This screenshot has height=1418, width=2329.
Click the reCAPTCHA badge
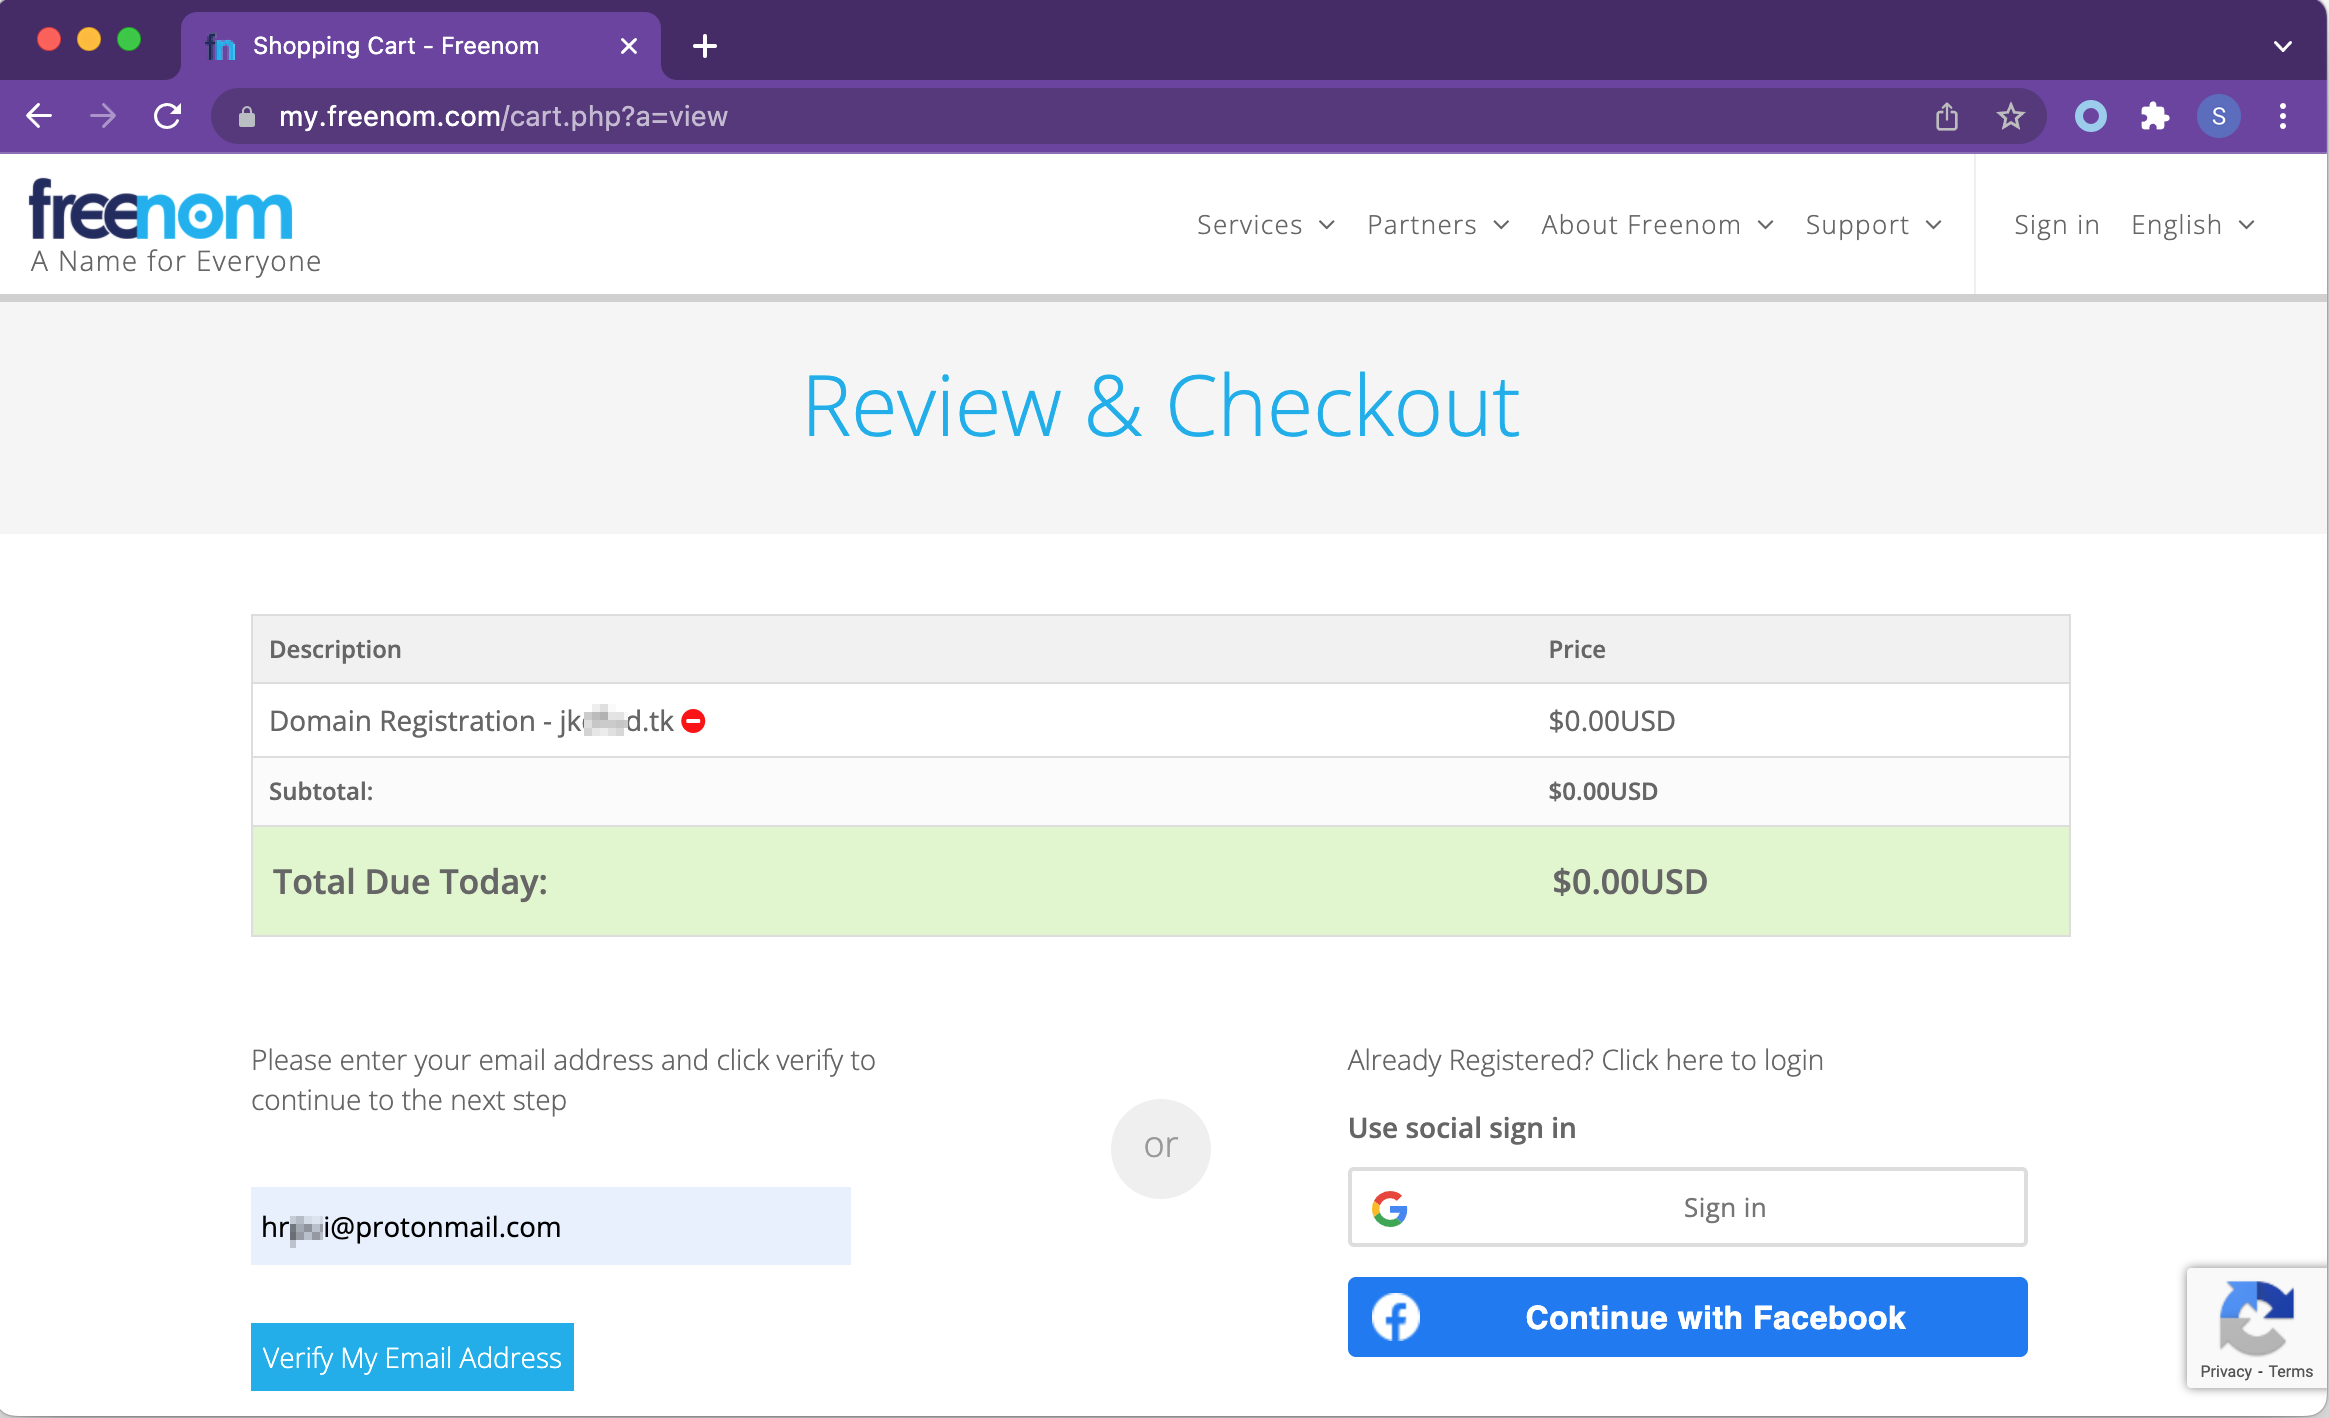(x=2257, y=1327)
